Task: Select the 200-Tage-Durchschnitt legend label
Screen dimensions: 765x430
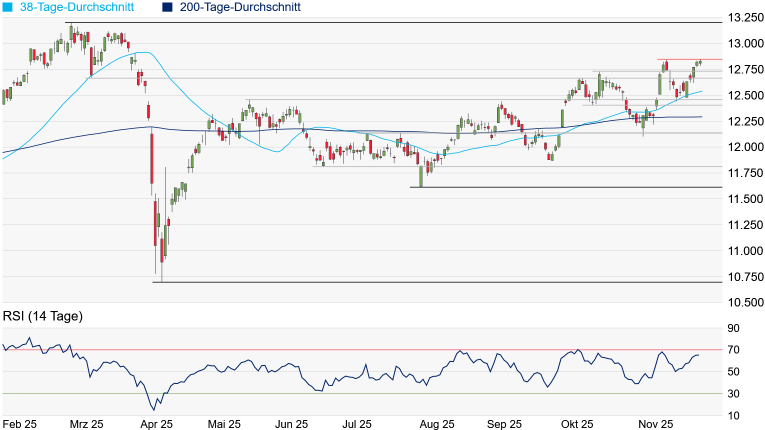Action: click(241, 7)
